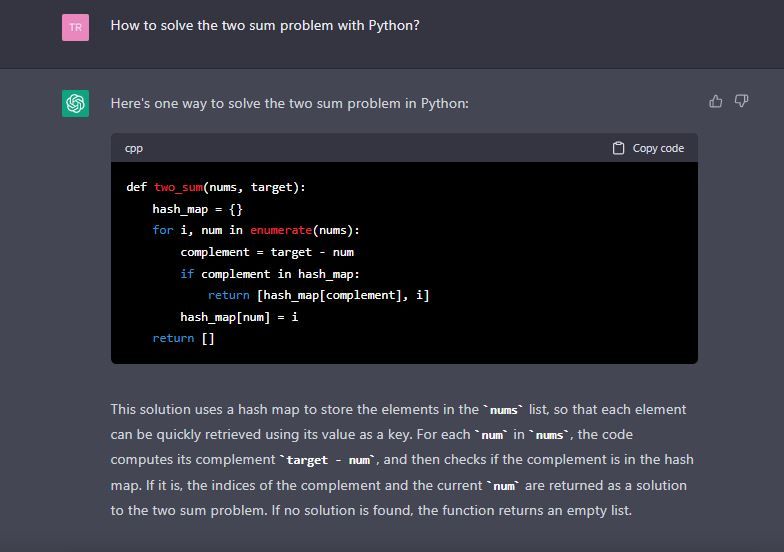
Task: Click the hash_map = {} code line
Action: tap(198, 209)
